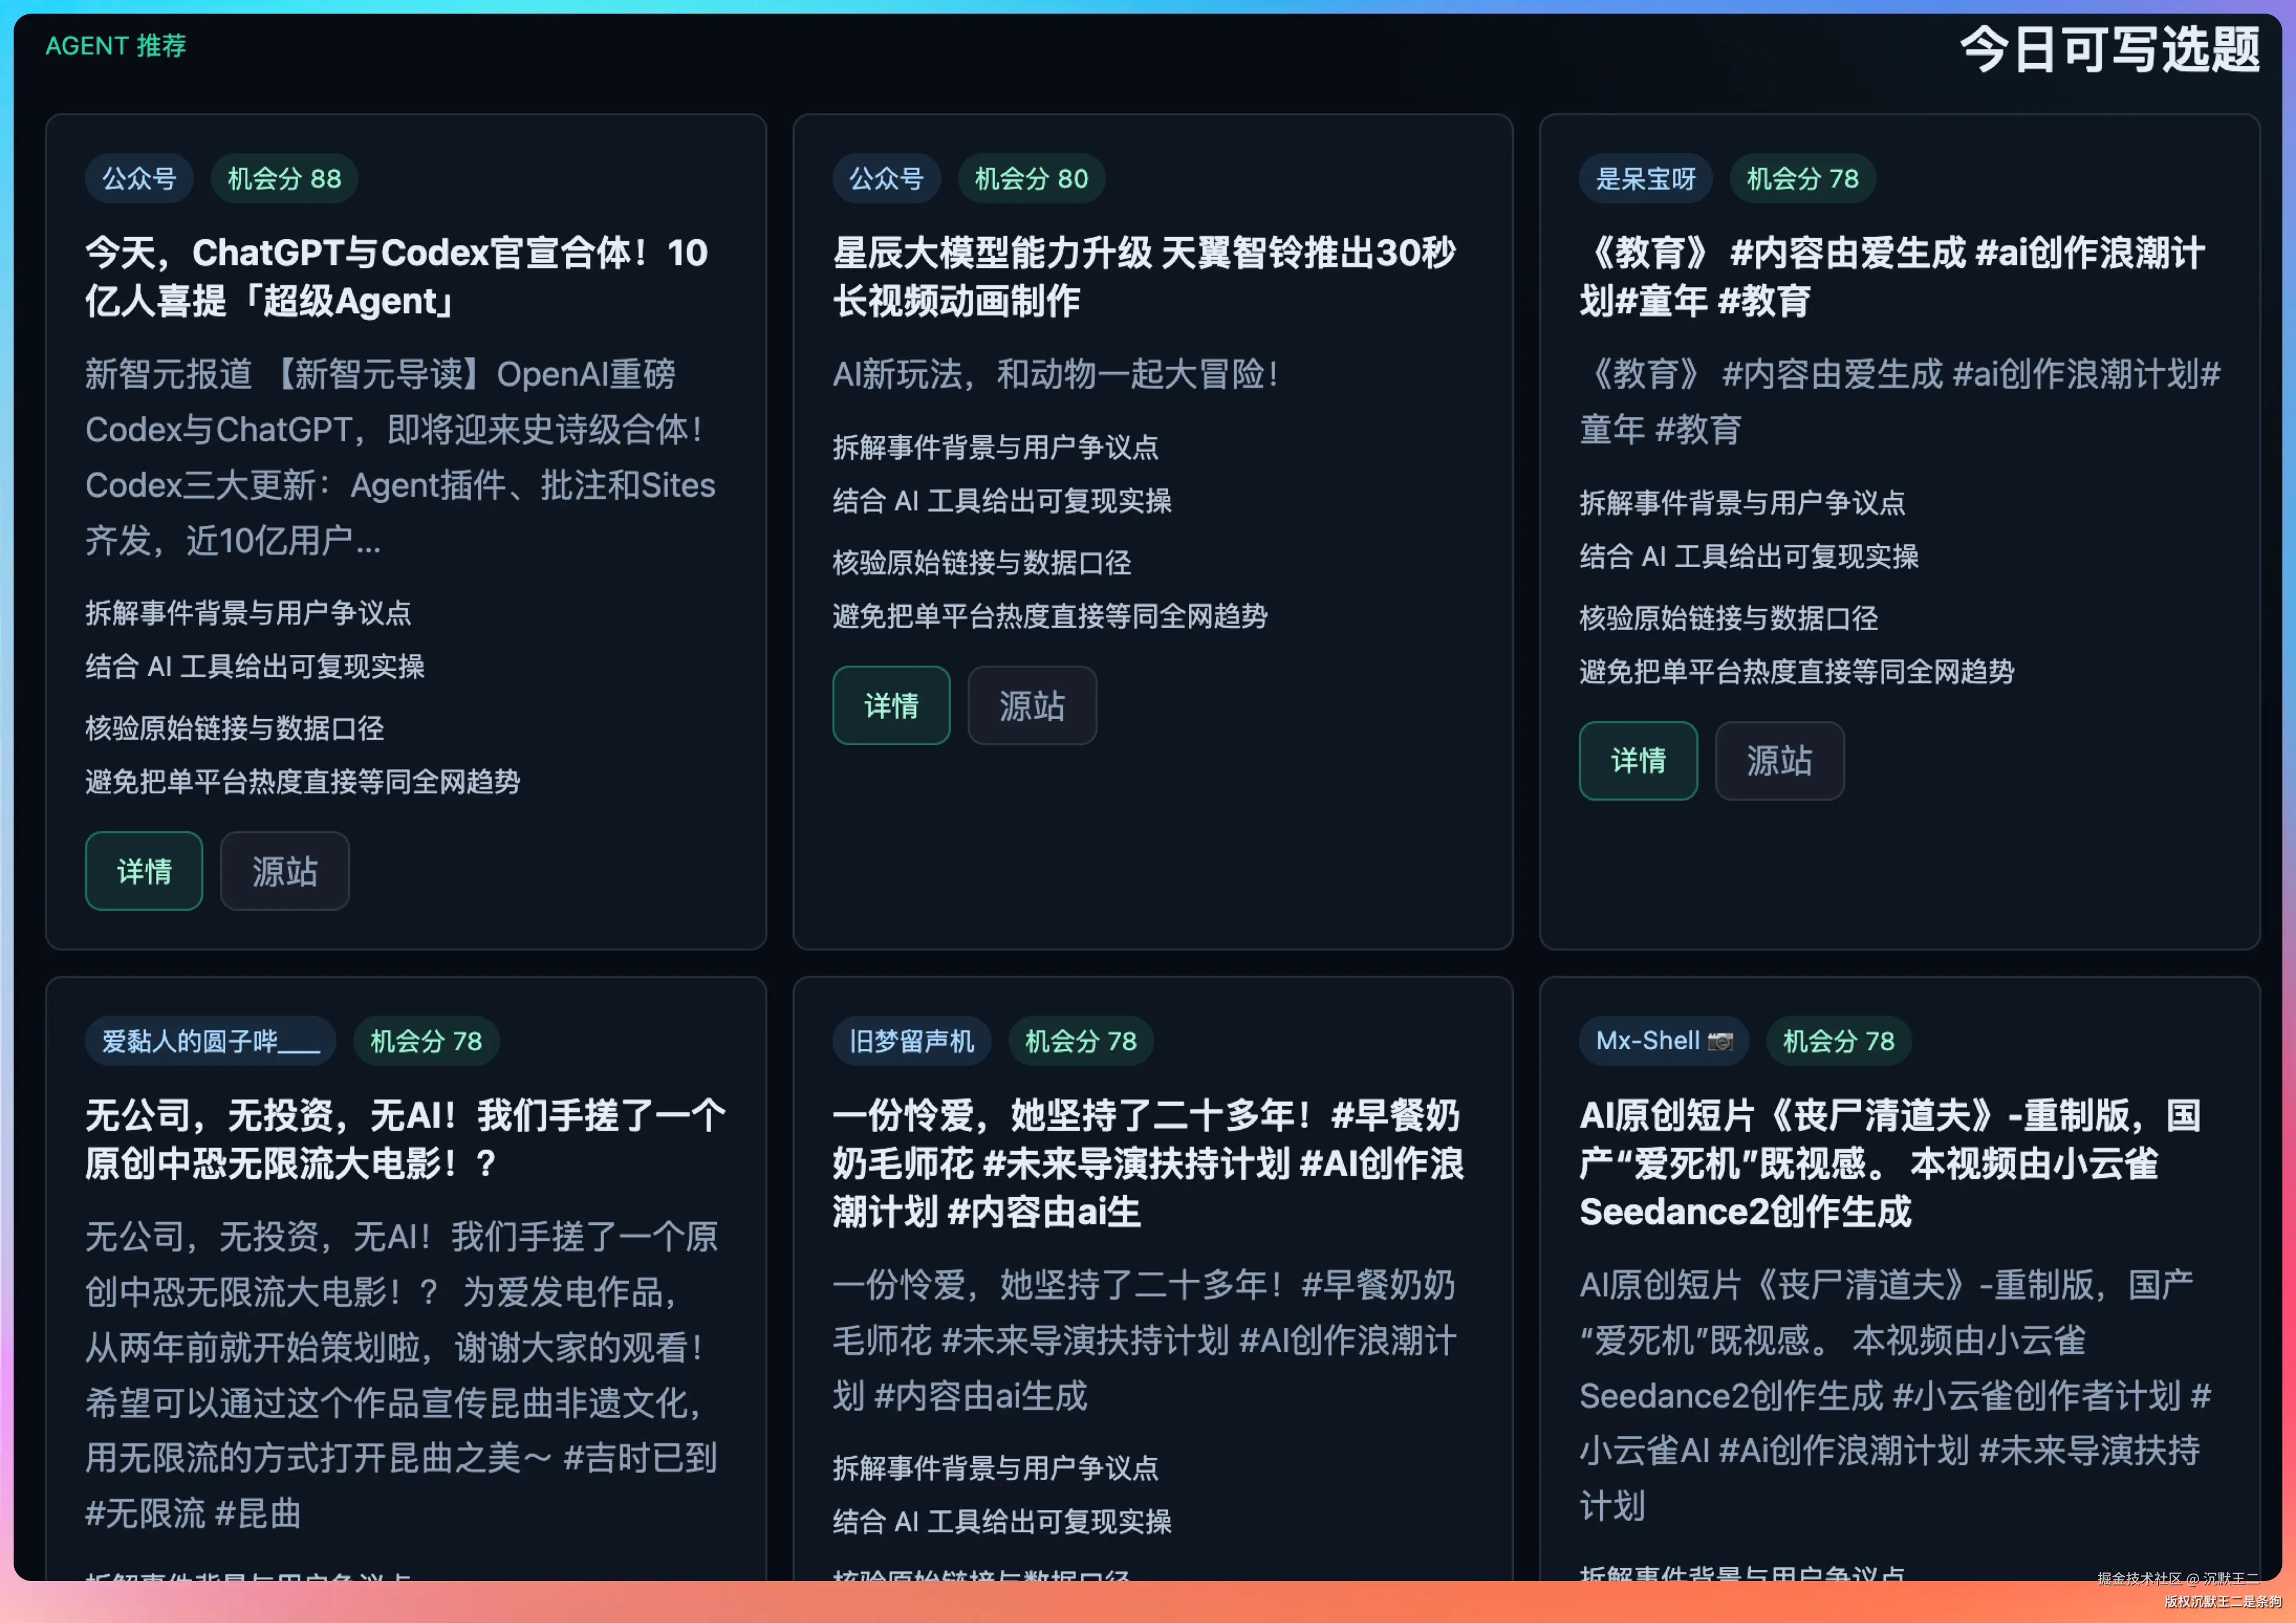The image size is (2296, 1623).
Task: Click title 星辰大模型能力升级 天翼智铃
Action: 1144,277
